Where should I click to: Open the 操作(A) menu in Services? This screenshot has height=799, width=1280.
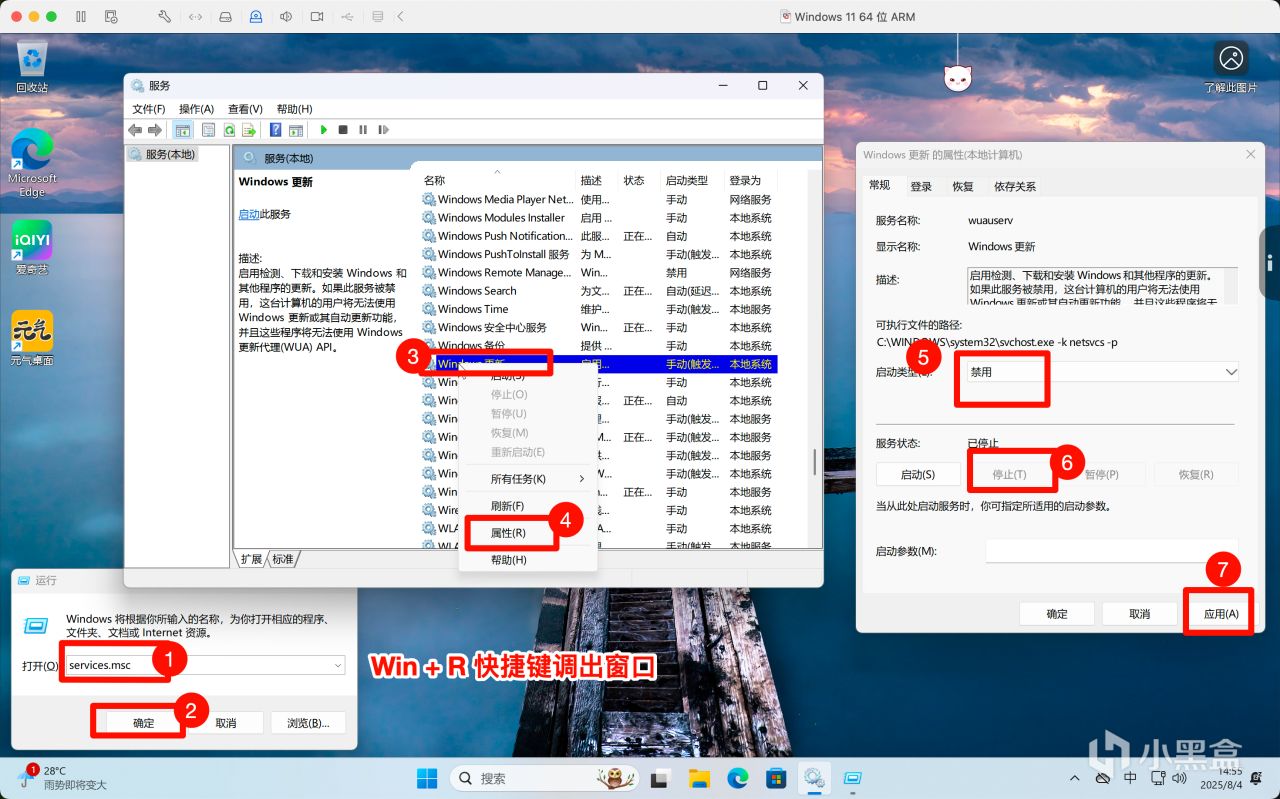point(196,108)
